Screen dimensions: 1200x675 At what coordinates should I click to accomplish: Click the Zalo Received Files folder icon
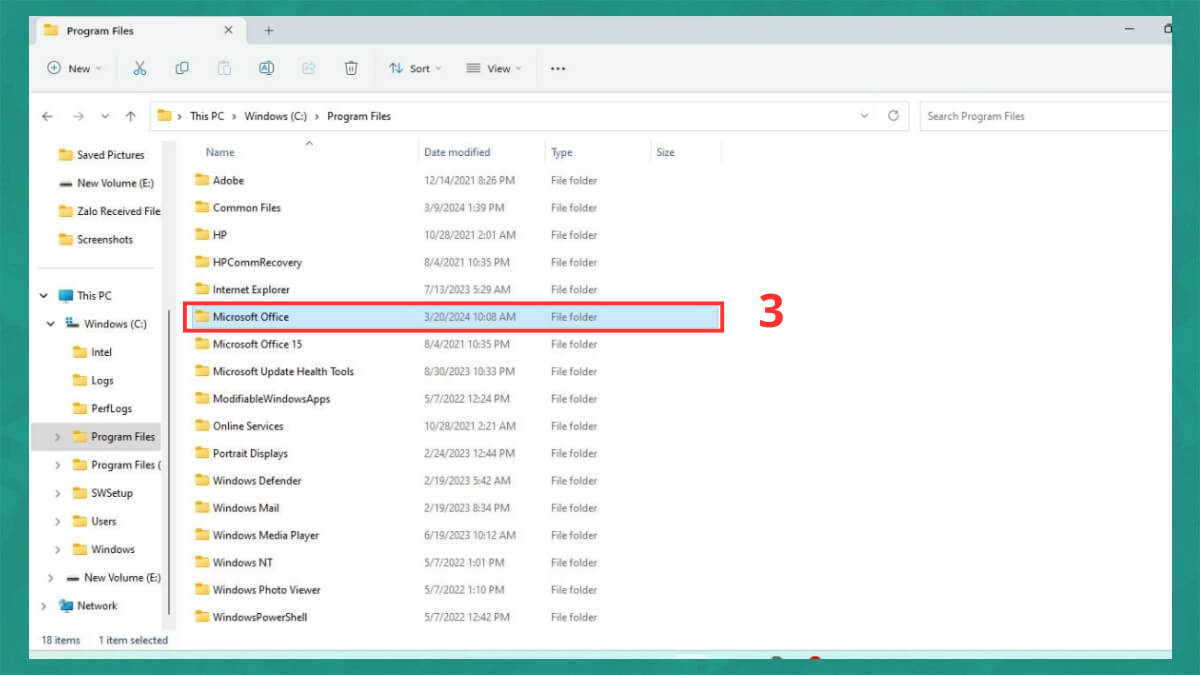click(x=66, y=212)
